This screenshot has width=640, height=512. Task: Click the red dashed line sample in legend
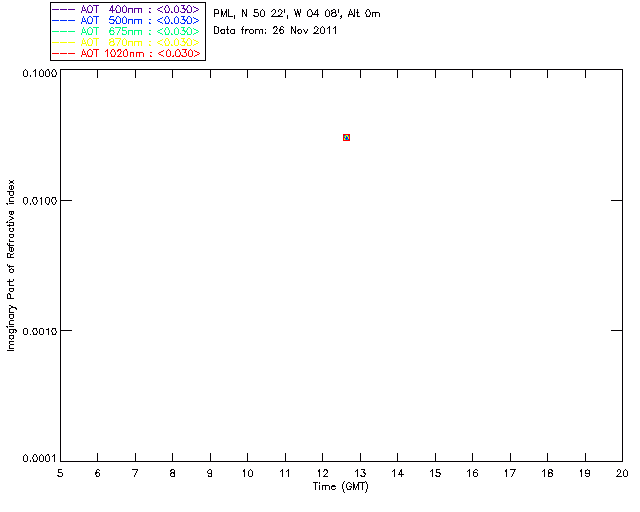63,53
